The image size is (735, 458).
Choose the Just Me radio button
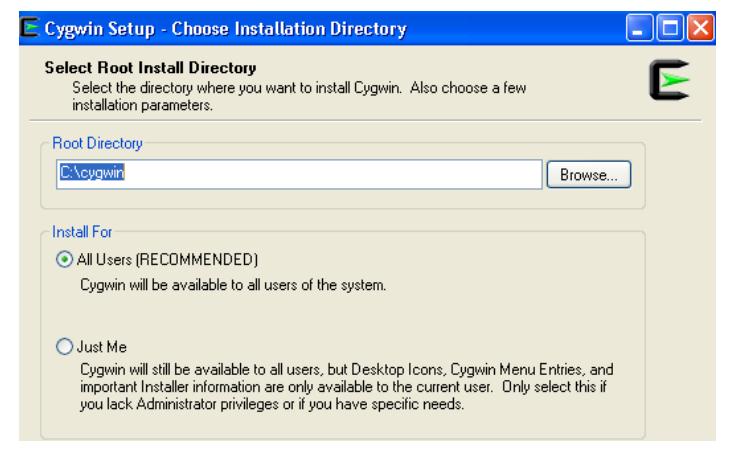[66, 347]
